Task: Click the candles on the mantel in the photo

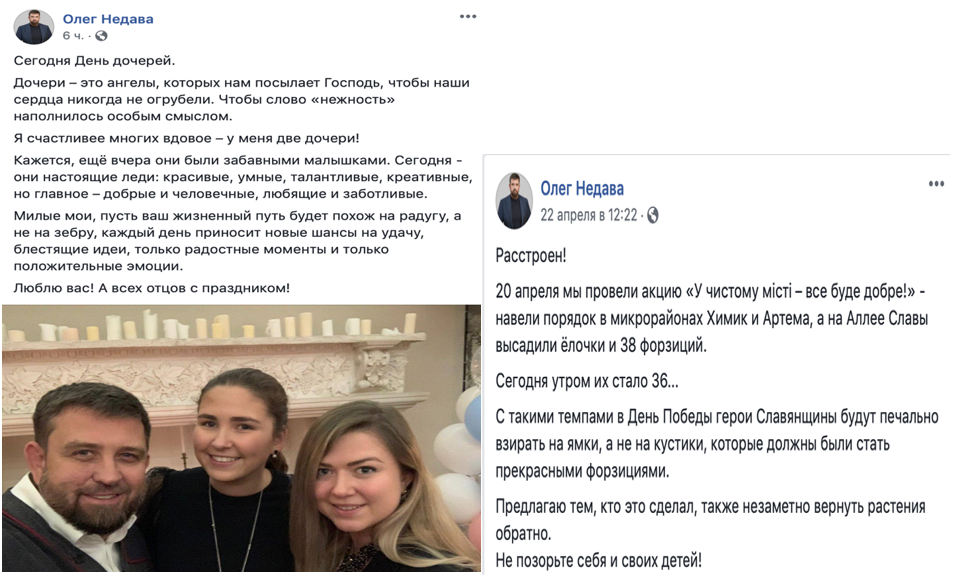Action: click(x=211, y=325)
